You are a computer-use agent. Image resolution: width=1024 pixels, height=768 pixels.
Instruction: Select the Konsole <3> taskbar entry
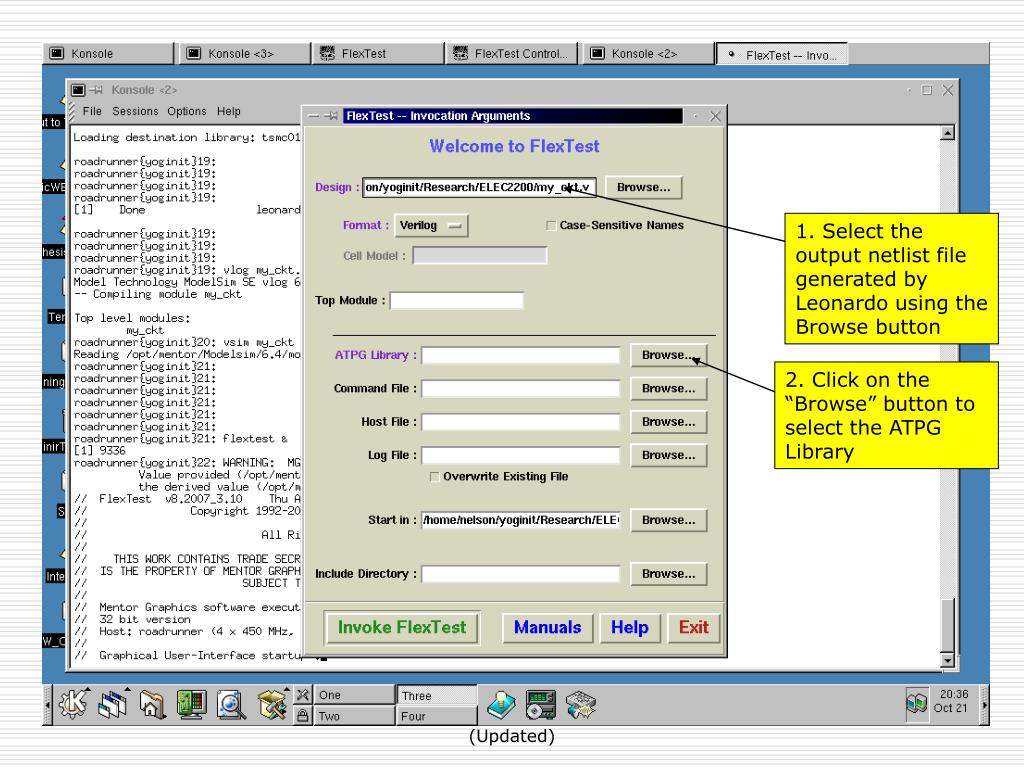click(x=244, y=54)
